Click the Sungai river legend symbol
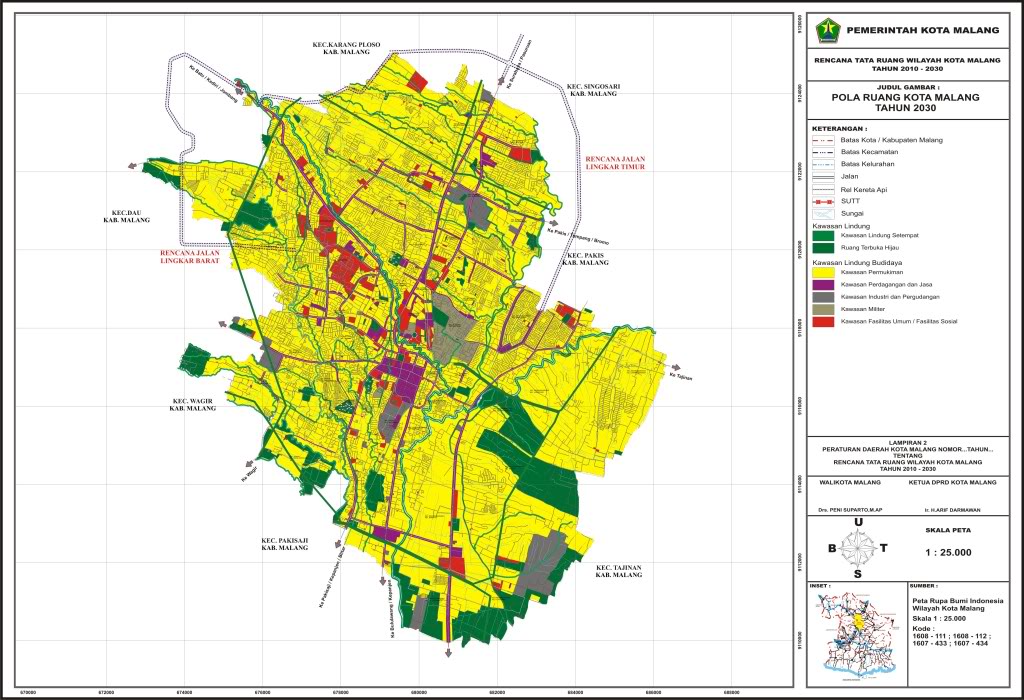1024x700 pixels. [824, 214]
